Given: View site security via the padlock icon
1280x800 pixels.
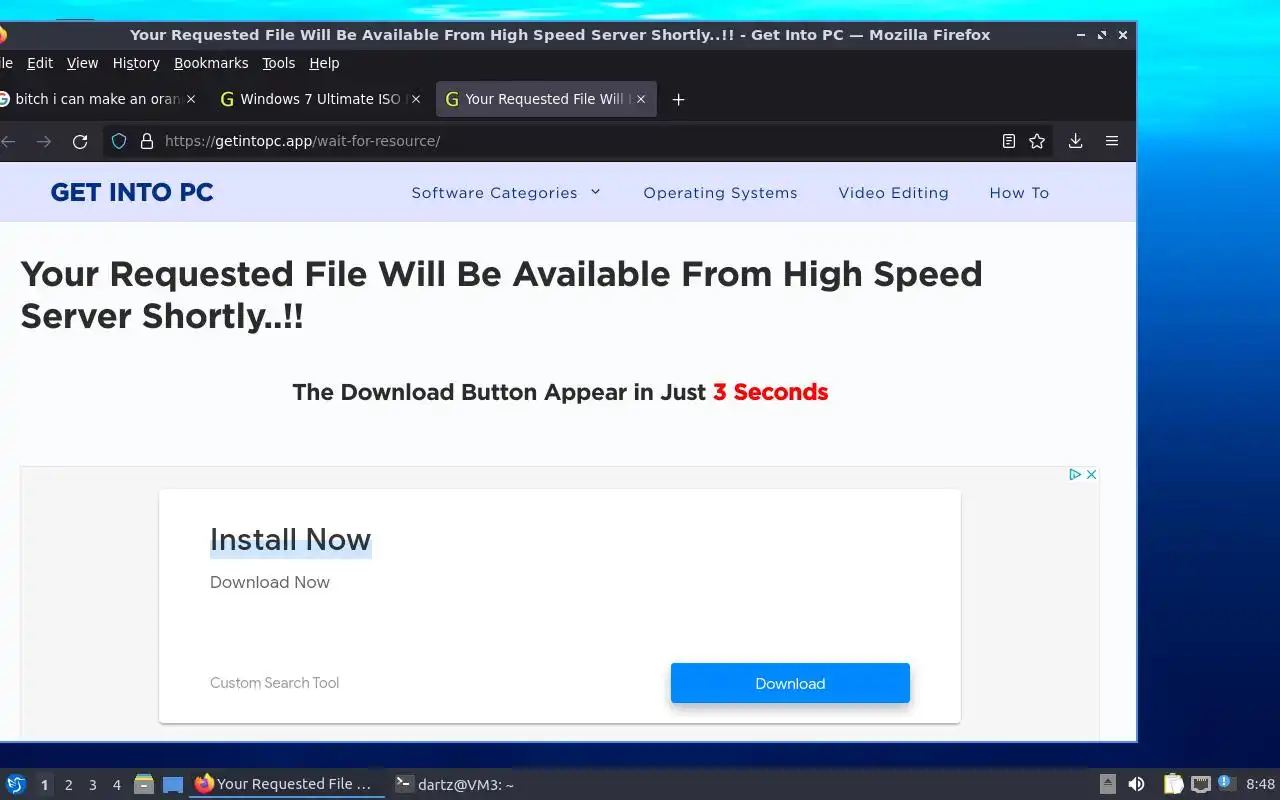Looking at the screenshot, I should pos(147,141).
